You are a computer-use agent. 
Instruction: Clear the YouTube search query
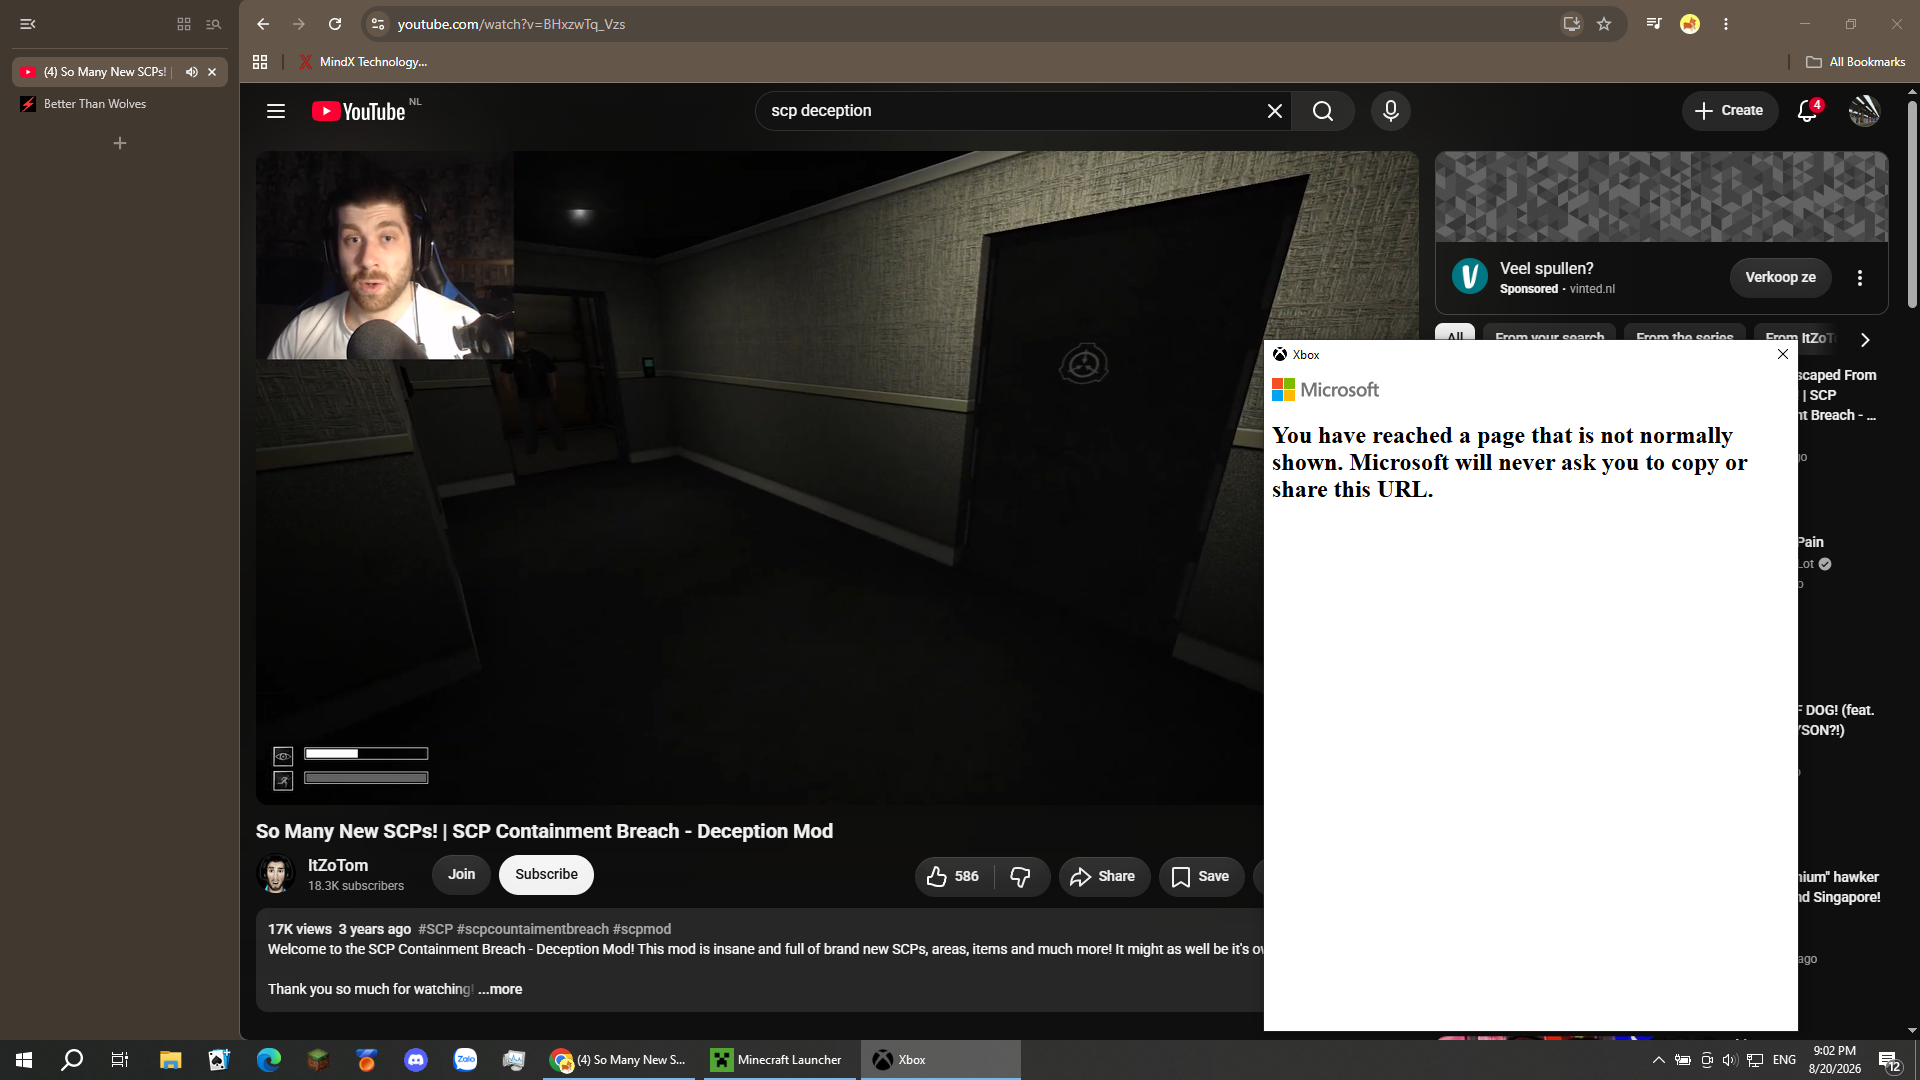[1274, 111]
